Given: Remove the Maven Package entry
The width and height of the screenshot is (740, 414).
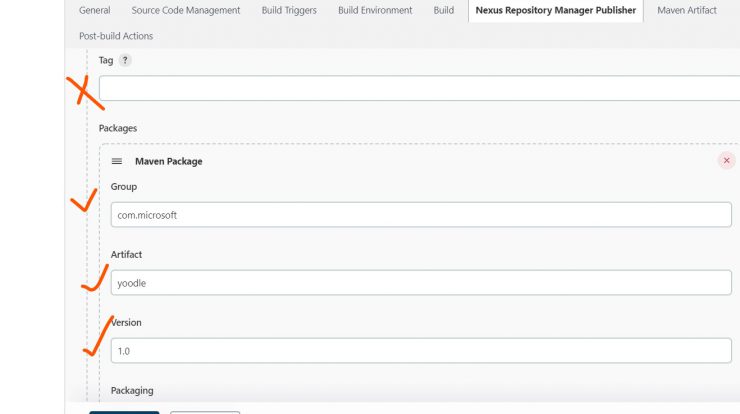Looking at the screenshot, I should [x=726, y=161].
